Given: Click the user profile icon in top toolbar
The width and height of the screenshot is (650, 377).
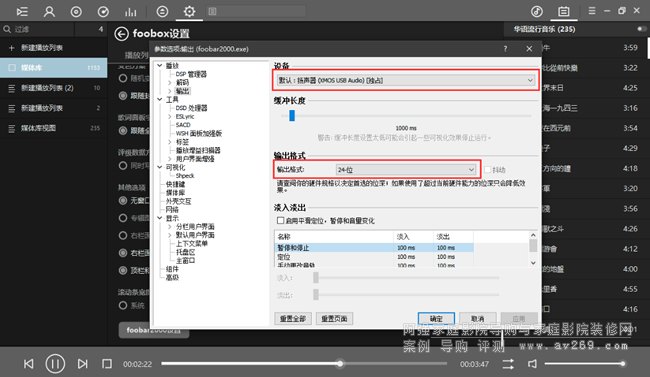Looking at the screenshot, I should click(49, 11).
